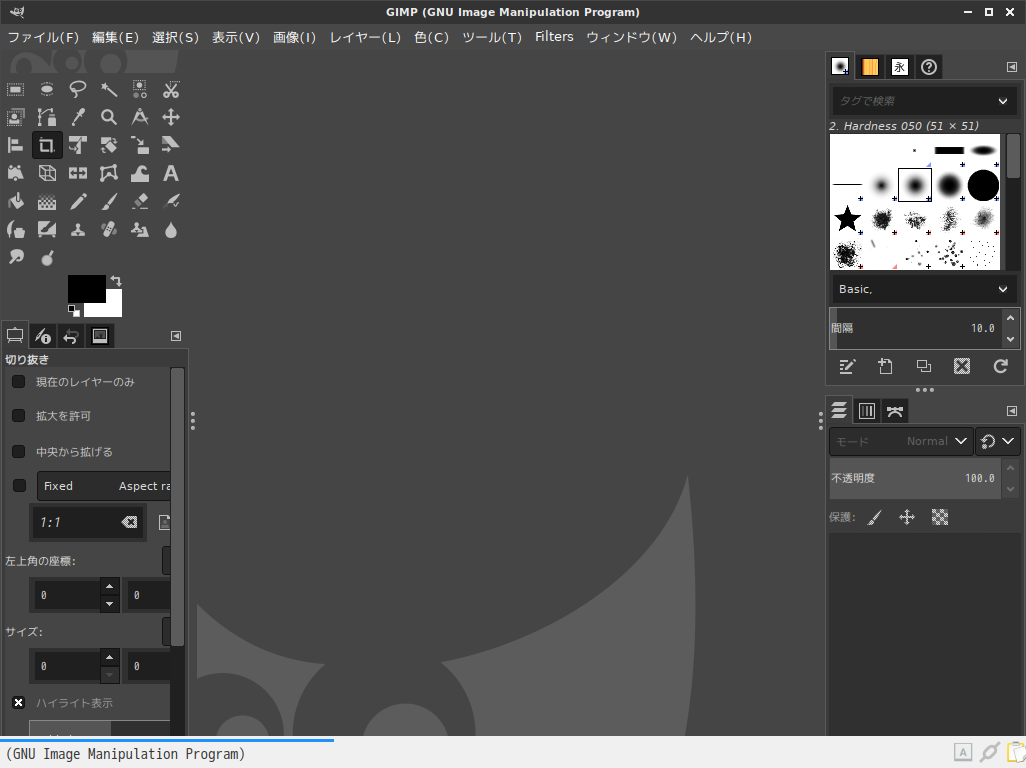Adjust the 不透明度 opacity slider

pos(915,478)
